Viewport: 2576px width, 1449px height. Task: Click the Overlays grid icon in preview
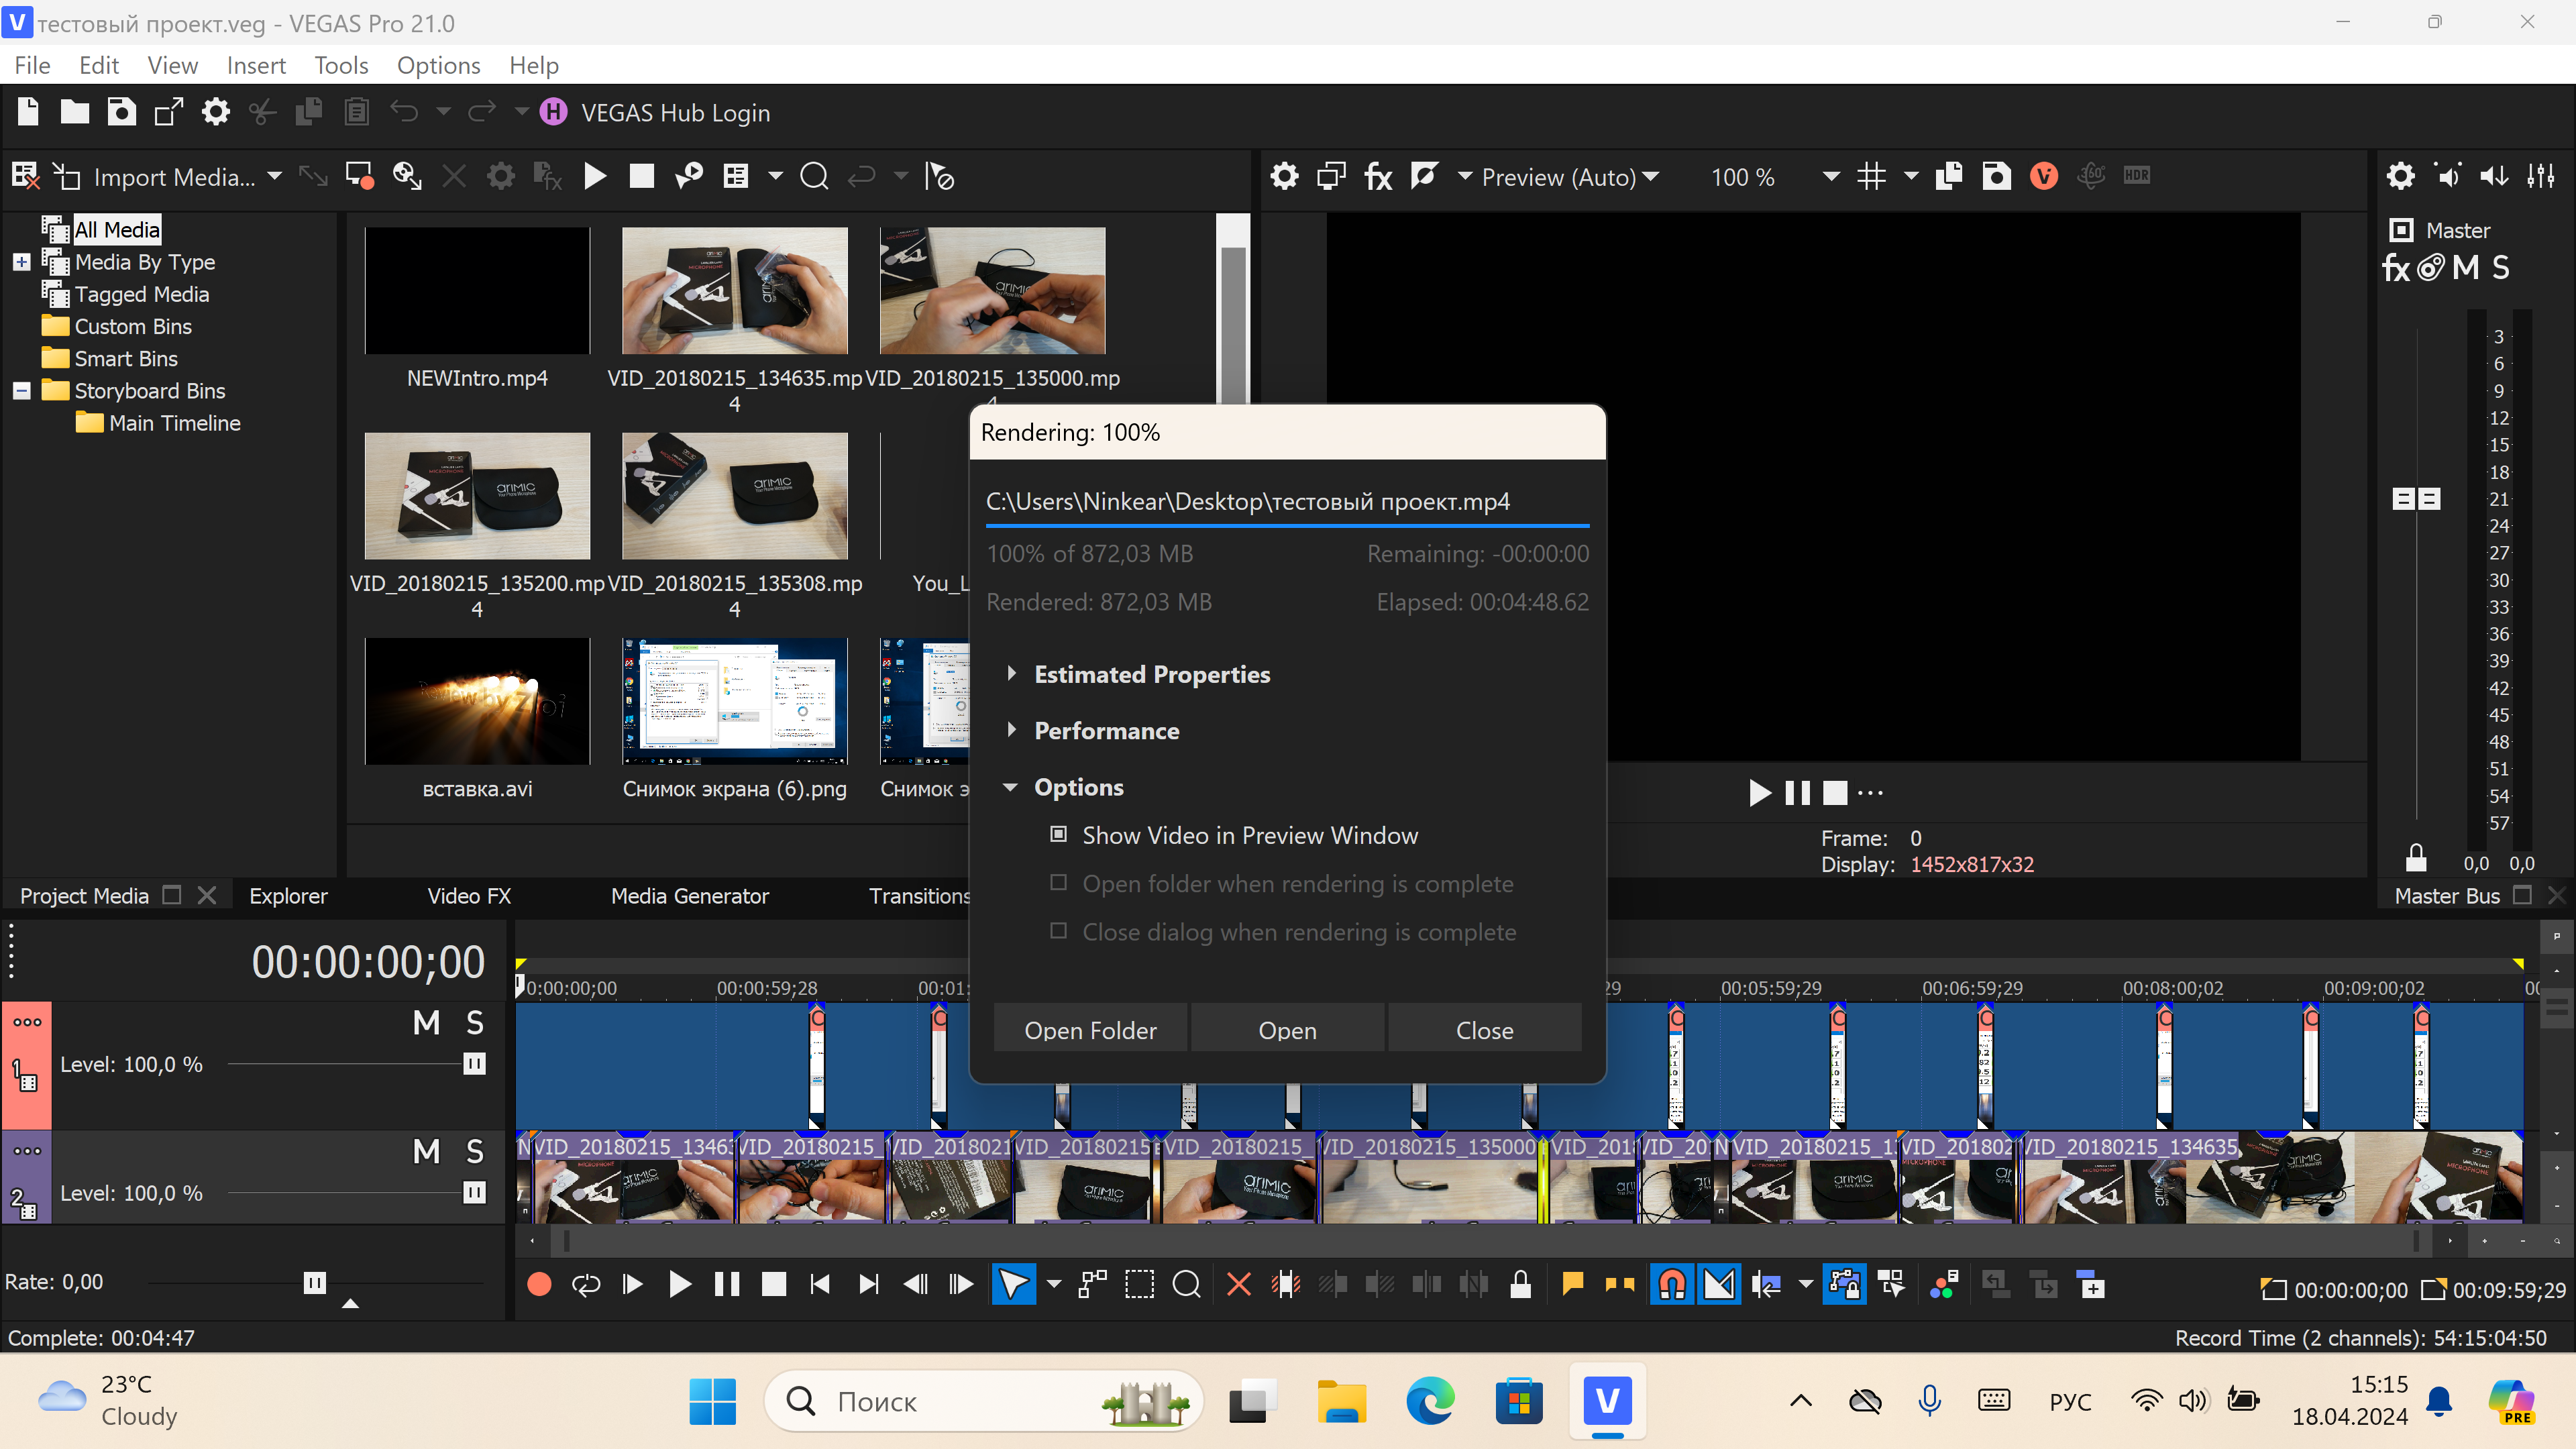point(1871,177)
